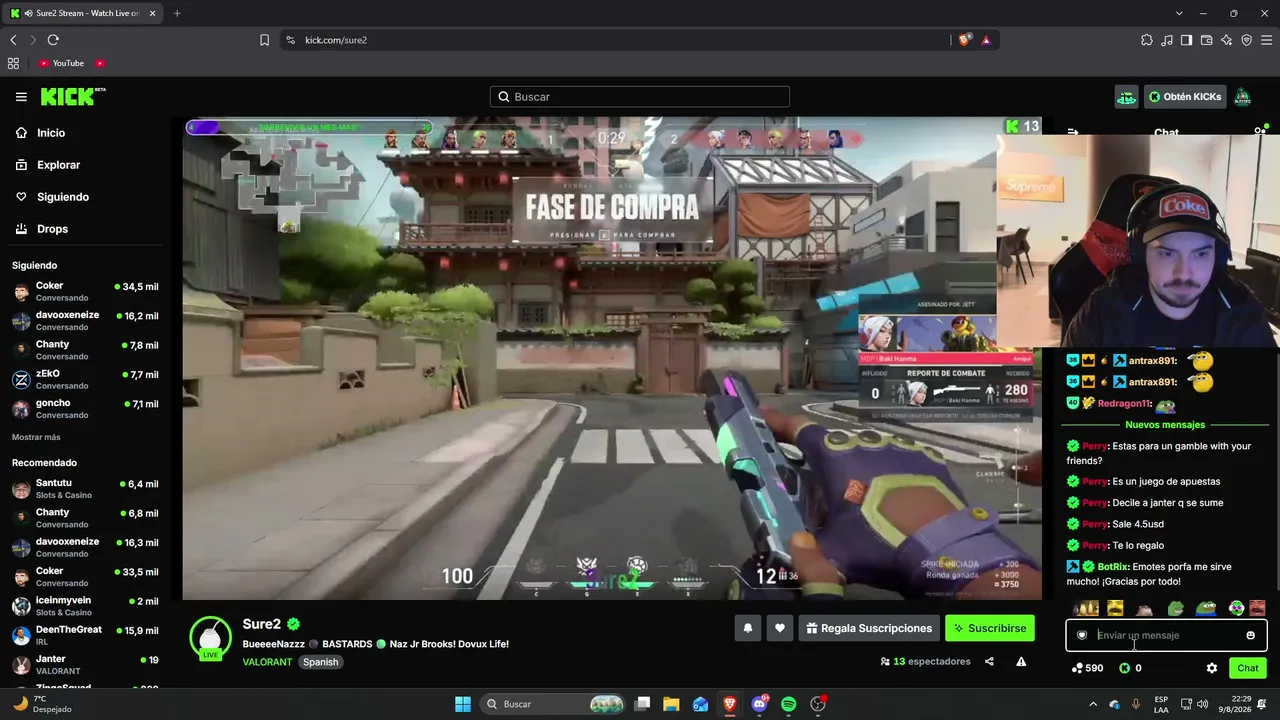Image resolution: width=1280 pixels, height=720 pixels.
Task: Open Discord from the taskbar
Action: [x=759, y=704]
